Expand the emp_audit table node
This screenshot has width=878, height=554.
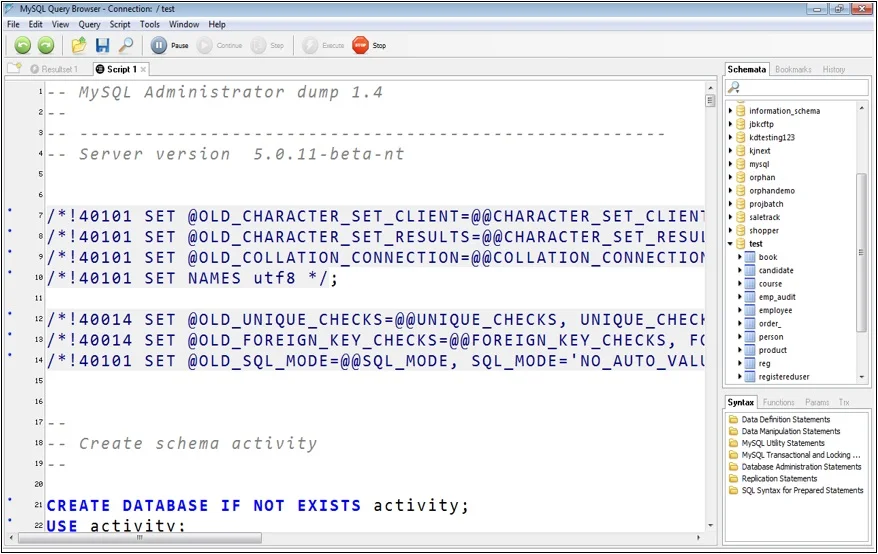point(740,297)
